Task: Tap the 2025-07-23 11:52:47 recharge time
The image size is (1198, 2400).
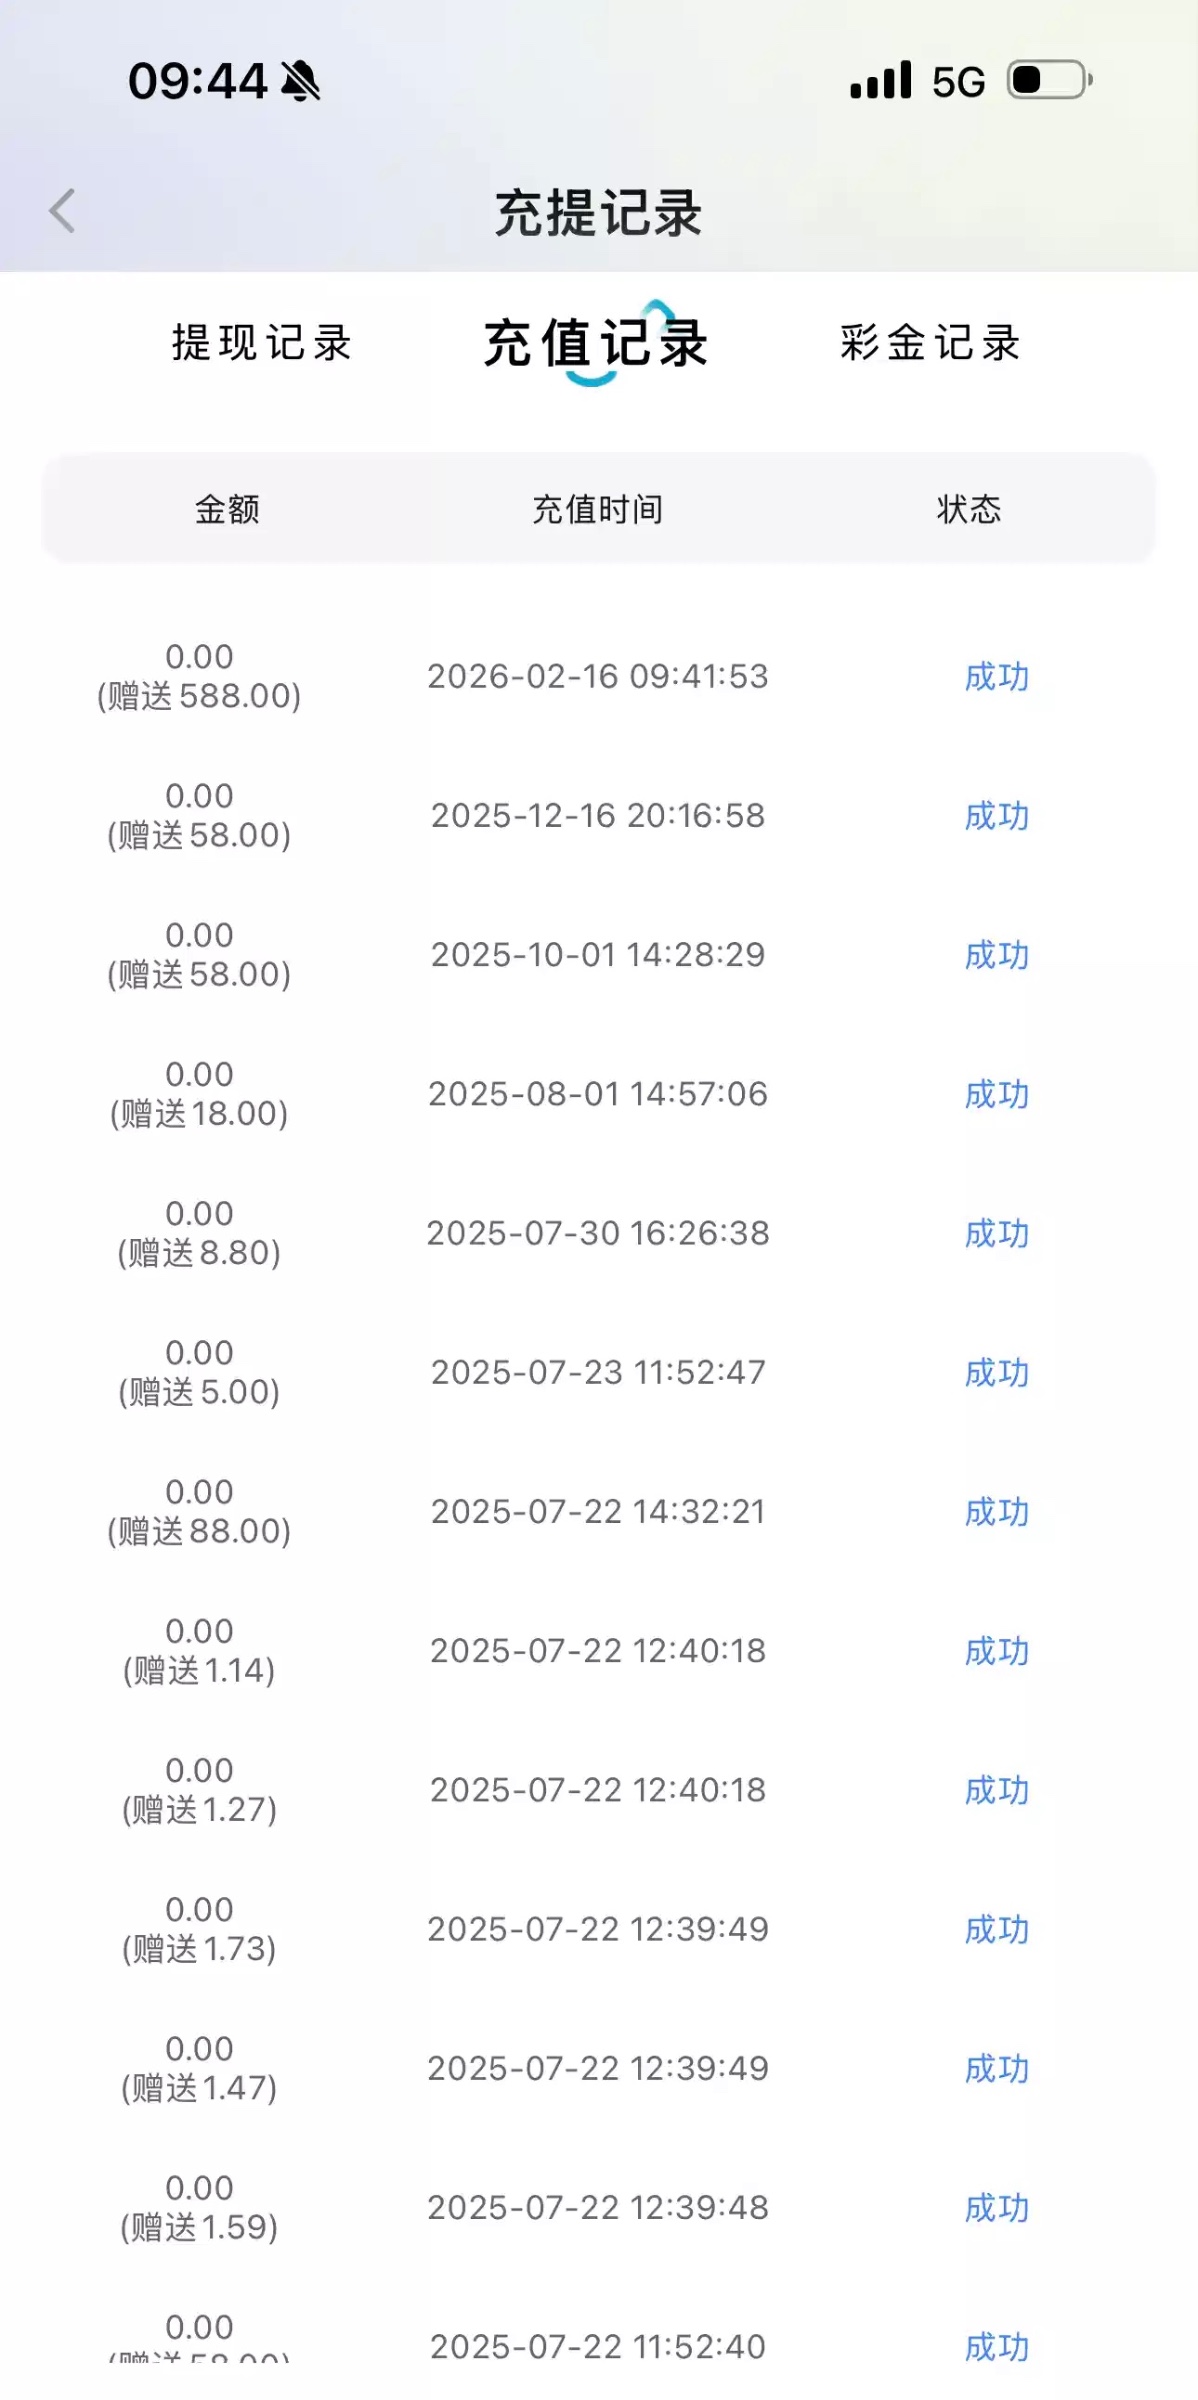Action: click(598, 1372)
